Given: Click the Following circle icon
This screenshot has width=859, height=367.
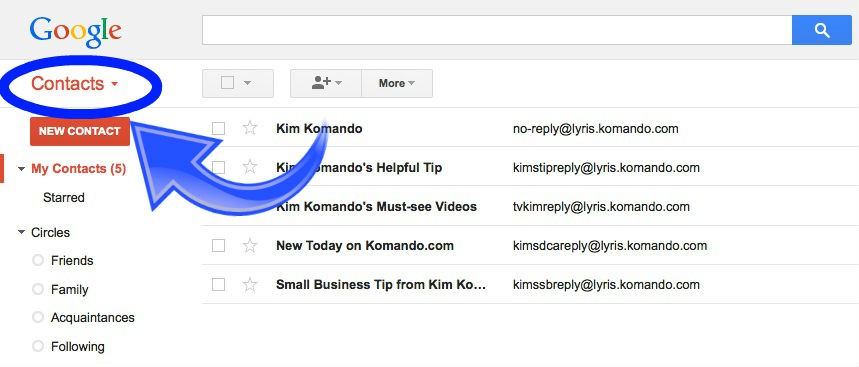Looking at the screenshot, I should click(x=38, y=346).
